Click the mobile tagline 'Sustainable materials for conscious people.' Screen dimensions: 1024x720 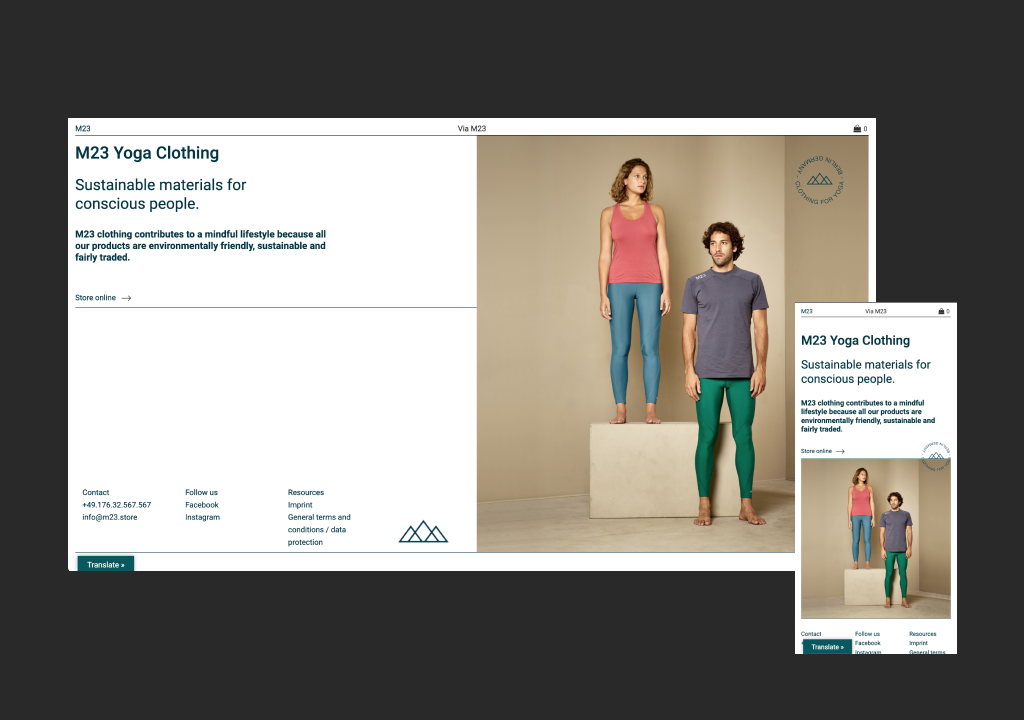[x=866, y=372]
